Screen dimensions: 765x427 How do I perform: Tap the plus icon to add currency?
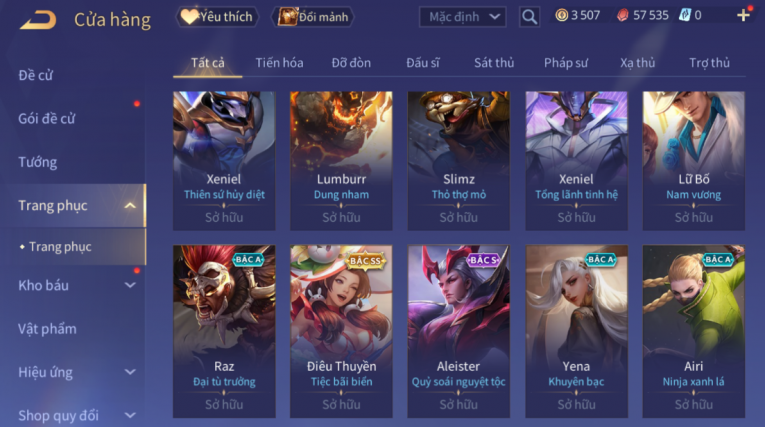coord(743,16)
